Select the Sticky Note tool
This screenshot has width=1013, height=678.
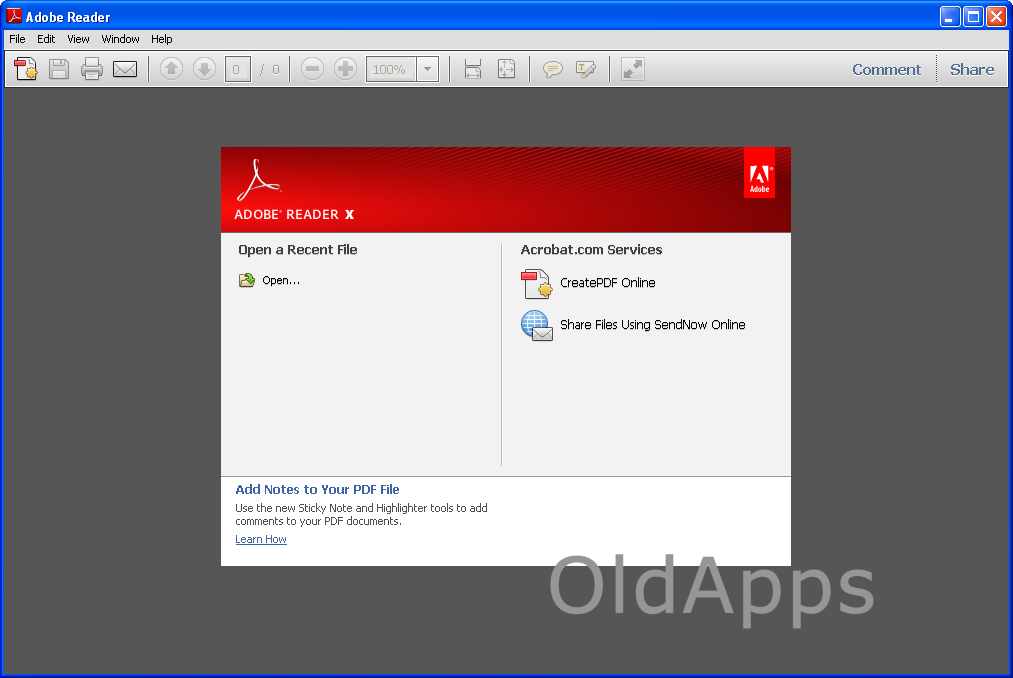(x=552, y=69)
